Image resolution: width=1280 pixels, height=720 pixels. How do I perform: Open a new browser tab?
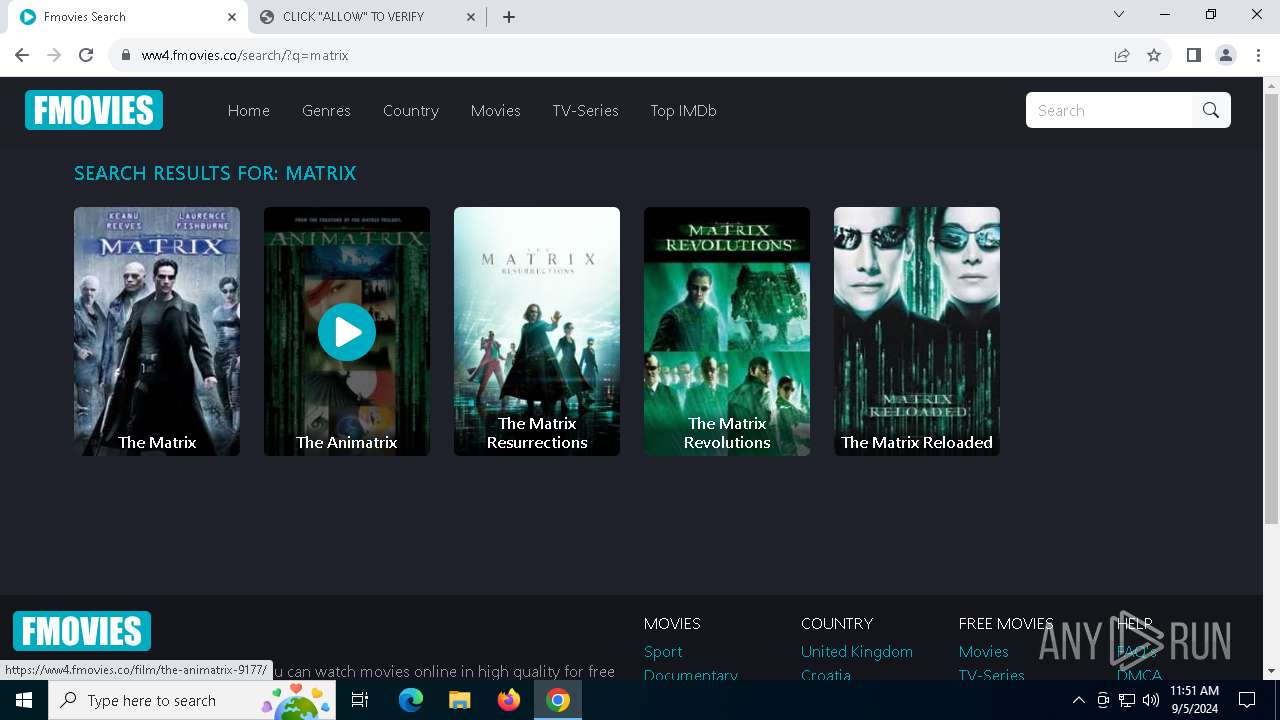(508, 17)
